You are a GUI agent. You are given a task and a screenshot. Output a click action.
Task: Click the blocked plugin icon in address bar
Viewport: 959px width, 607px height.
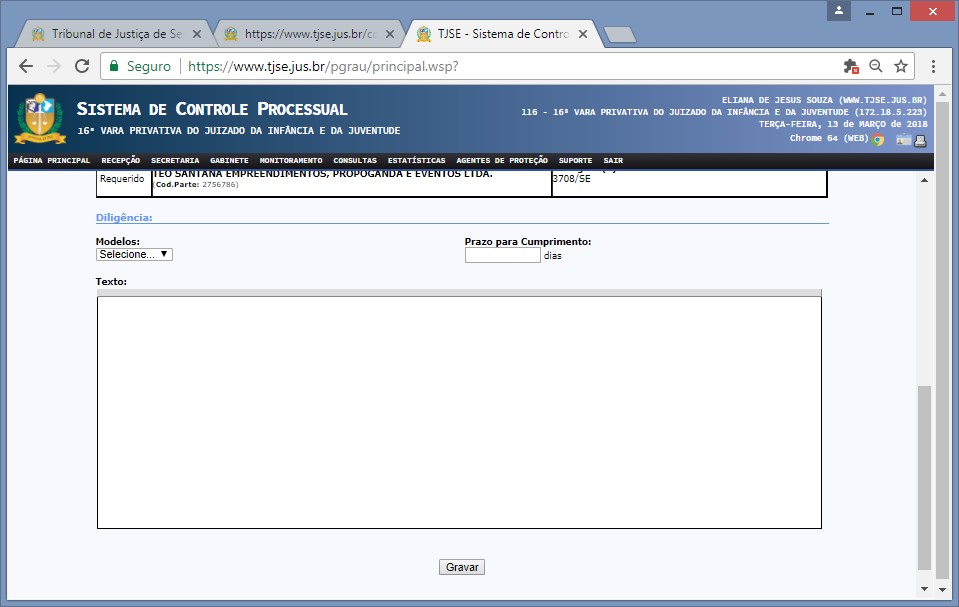point(851,66)
